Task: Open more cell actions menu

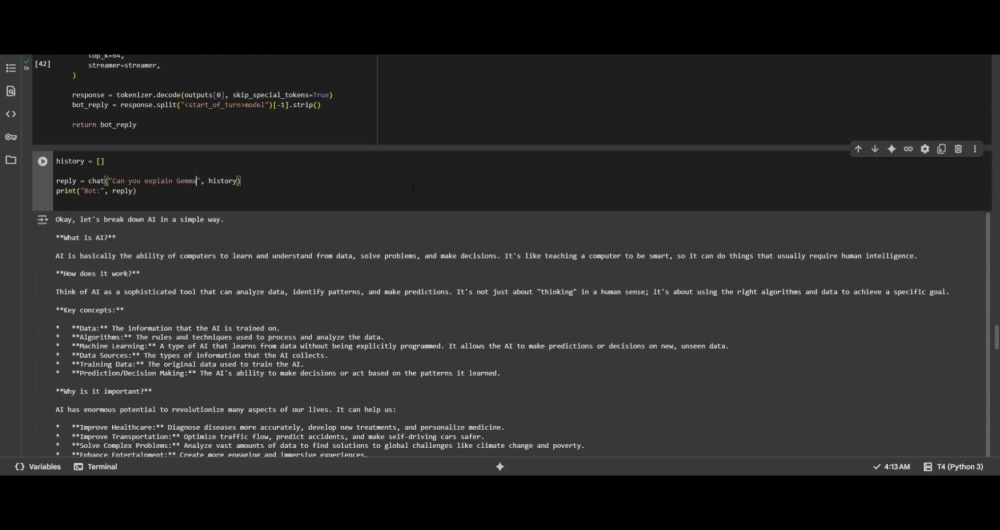Action: [974, 149]
